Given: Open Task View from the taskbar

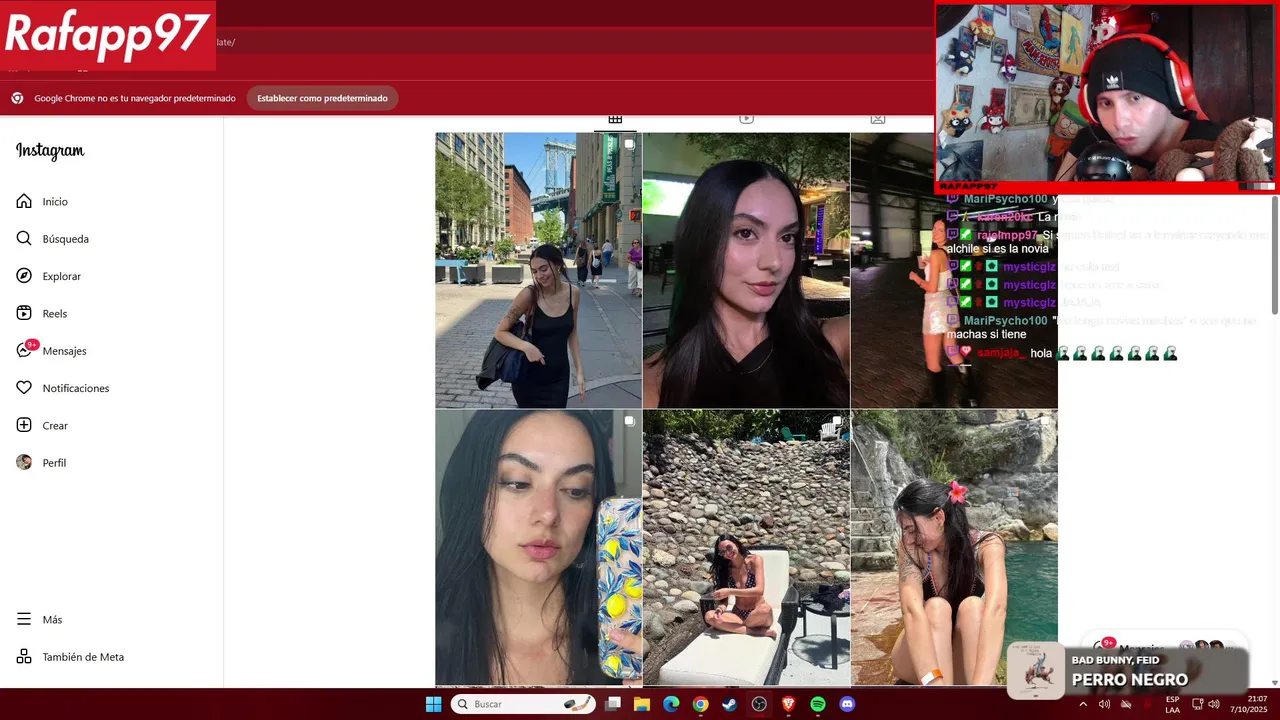Looking at the screenshot, I should click(613, 704).
